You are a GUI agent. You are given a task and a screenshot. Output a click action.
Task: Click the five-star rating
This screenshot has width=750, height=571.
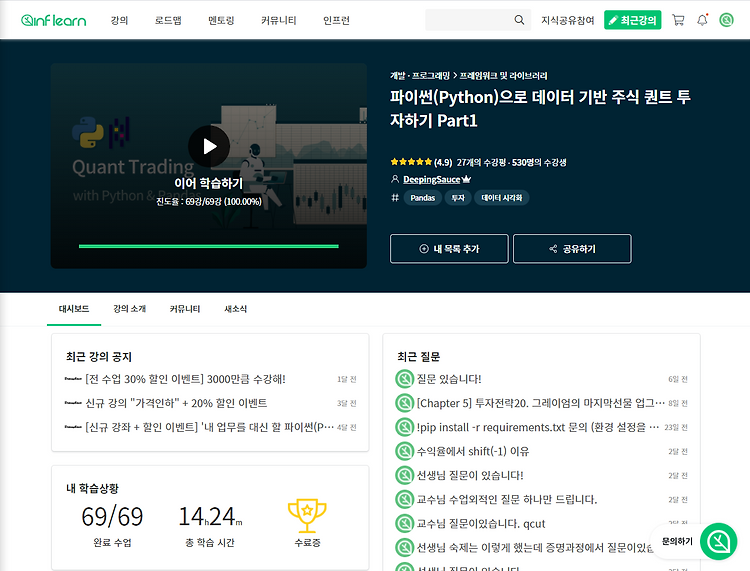[411, 162]
